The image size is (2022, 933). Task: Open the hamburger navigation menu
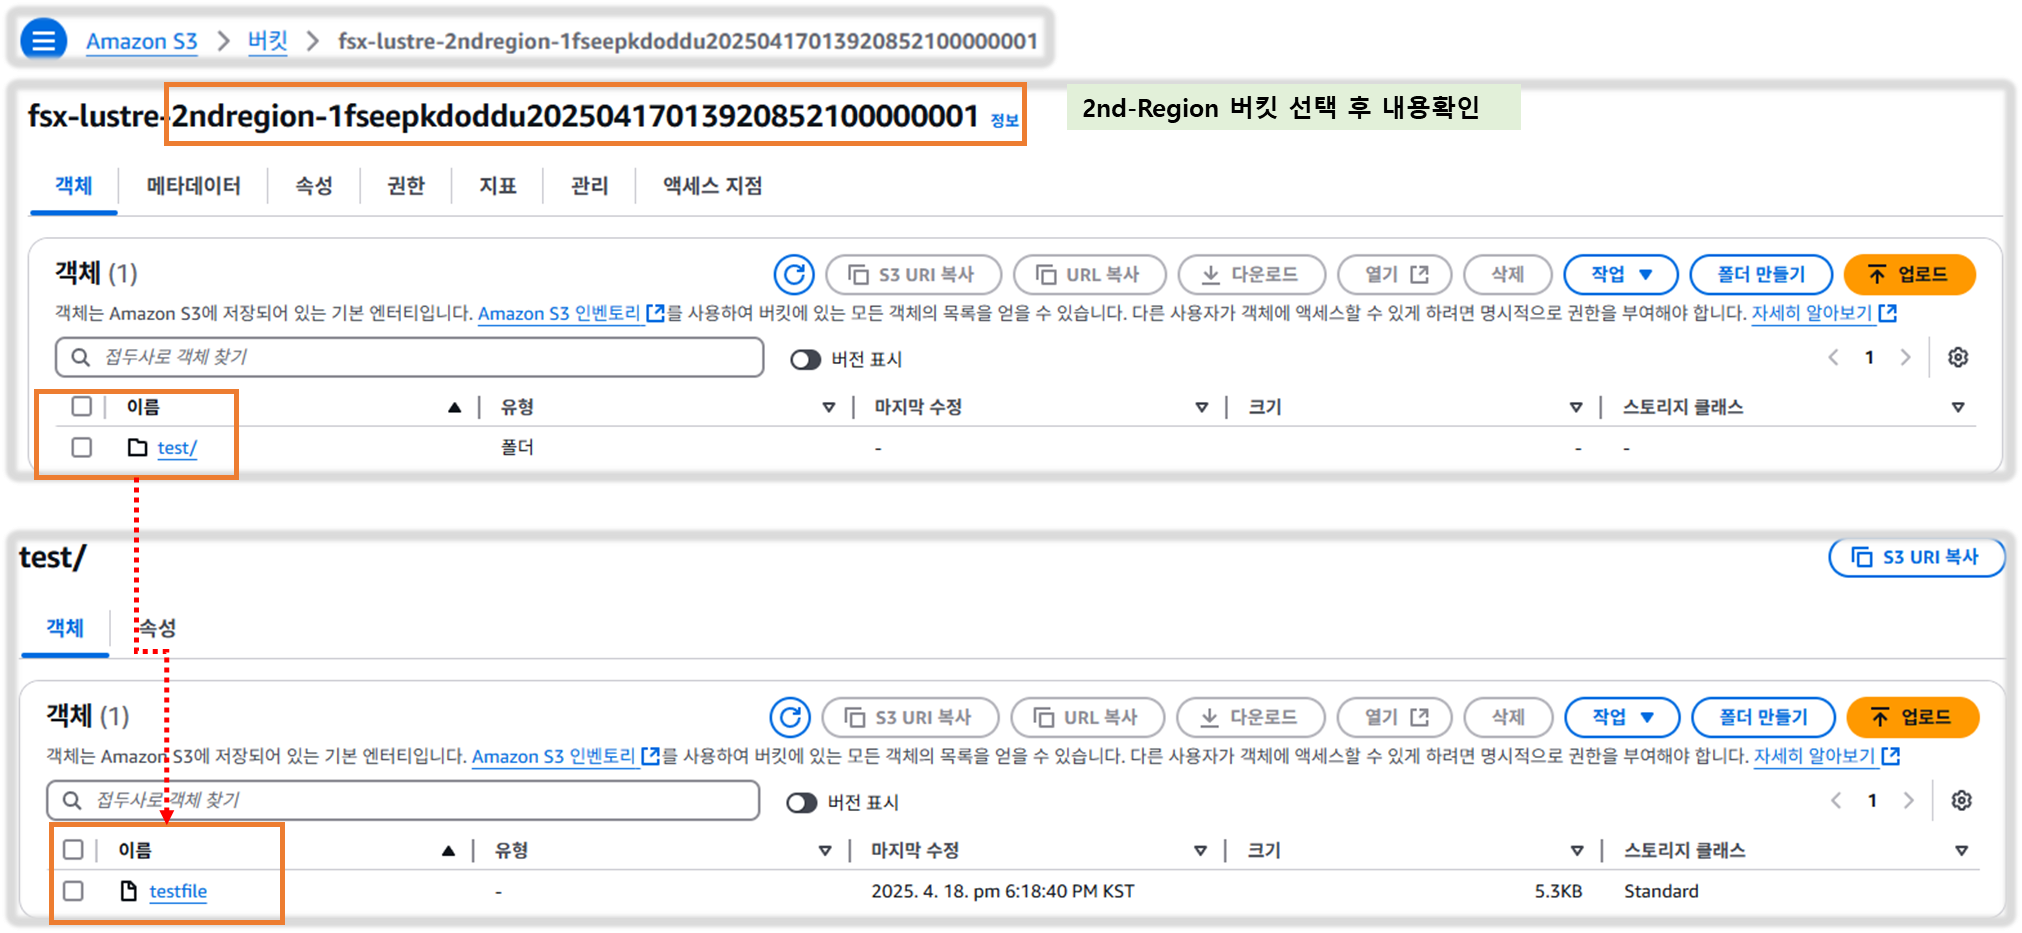43,41
